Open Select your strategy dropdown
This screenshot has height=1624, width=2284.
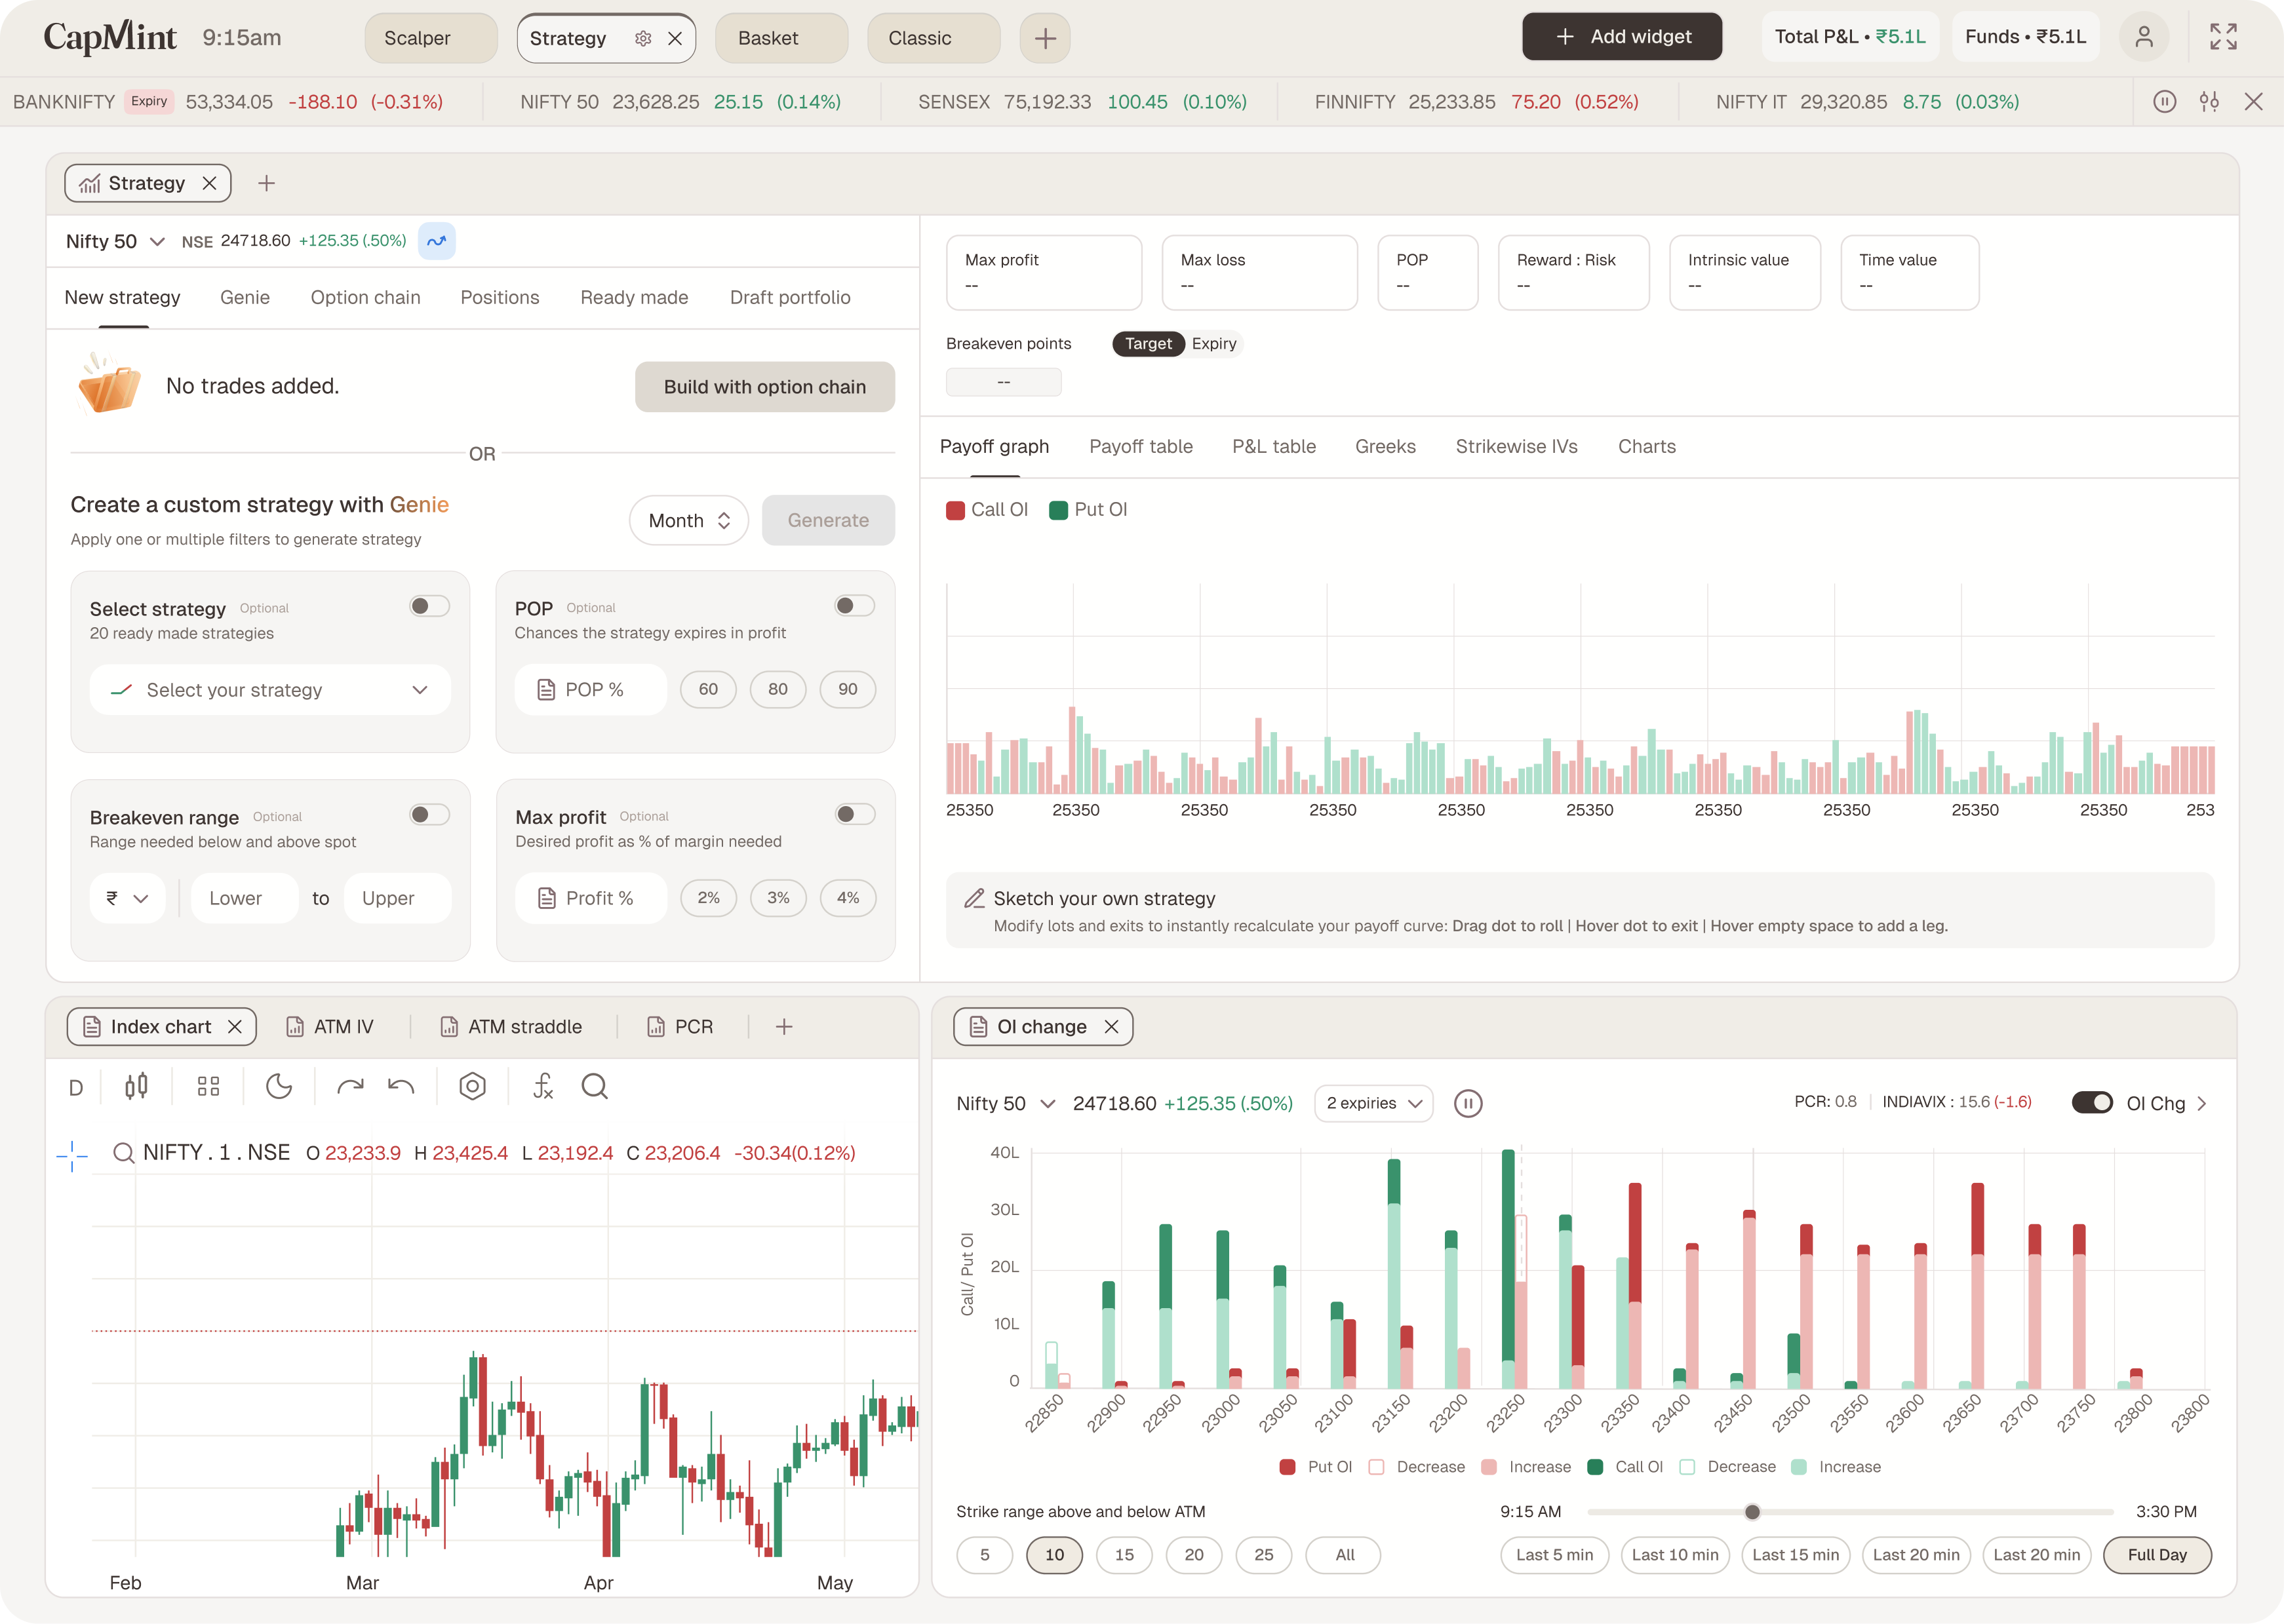point(270,690)
